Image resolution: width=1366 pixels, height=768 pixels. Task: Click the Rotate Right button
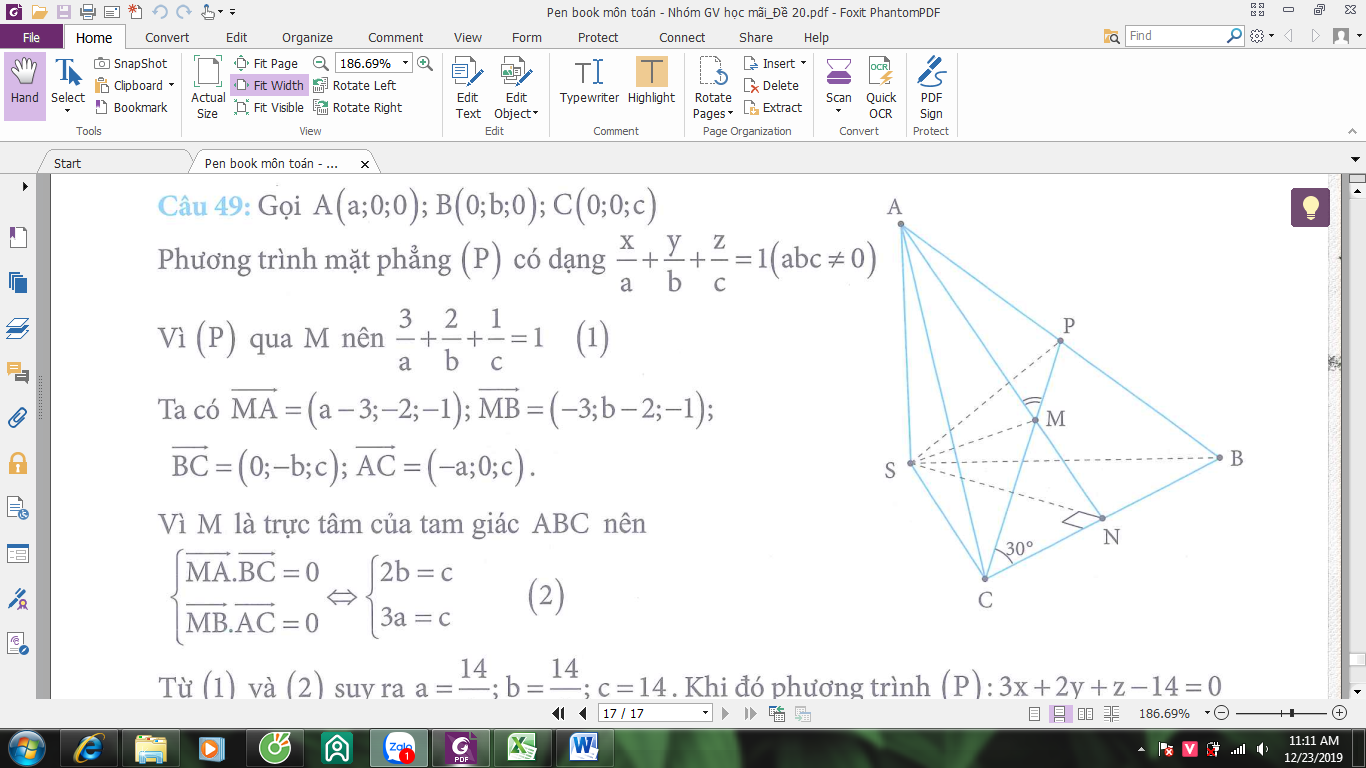(357, 107)
